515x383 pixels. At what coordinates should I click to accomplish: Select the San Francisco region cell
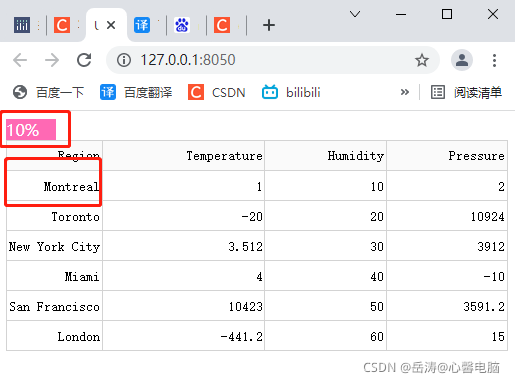54,306
